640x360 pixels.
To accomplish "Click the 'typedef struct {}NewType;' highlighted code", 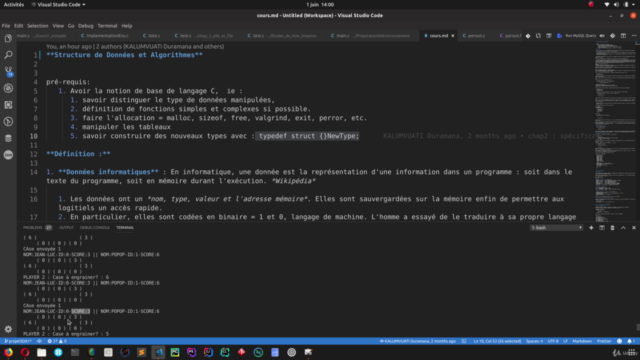I will tap(309, 136).
